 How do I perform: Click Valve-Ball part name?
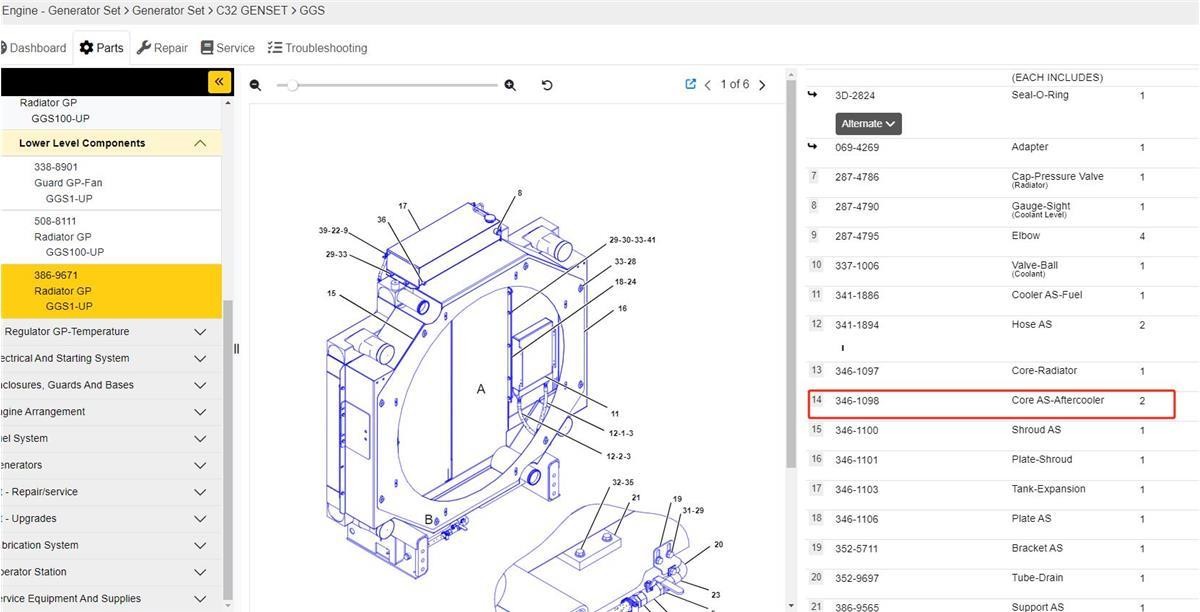[x=1034, y=265]
